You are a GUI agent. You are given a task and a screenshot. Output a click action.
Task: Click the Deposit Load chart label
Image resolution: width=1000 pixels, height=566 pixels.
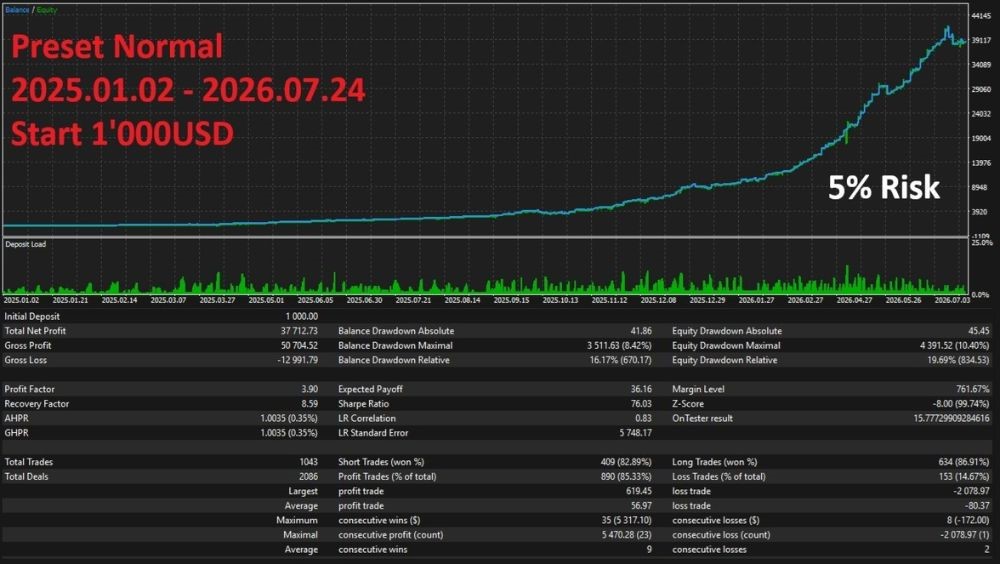tap(26, 244)
